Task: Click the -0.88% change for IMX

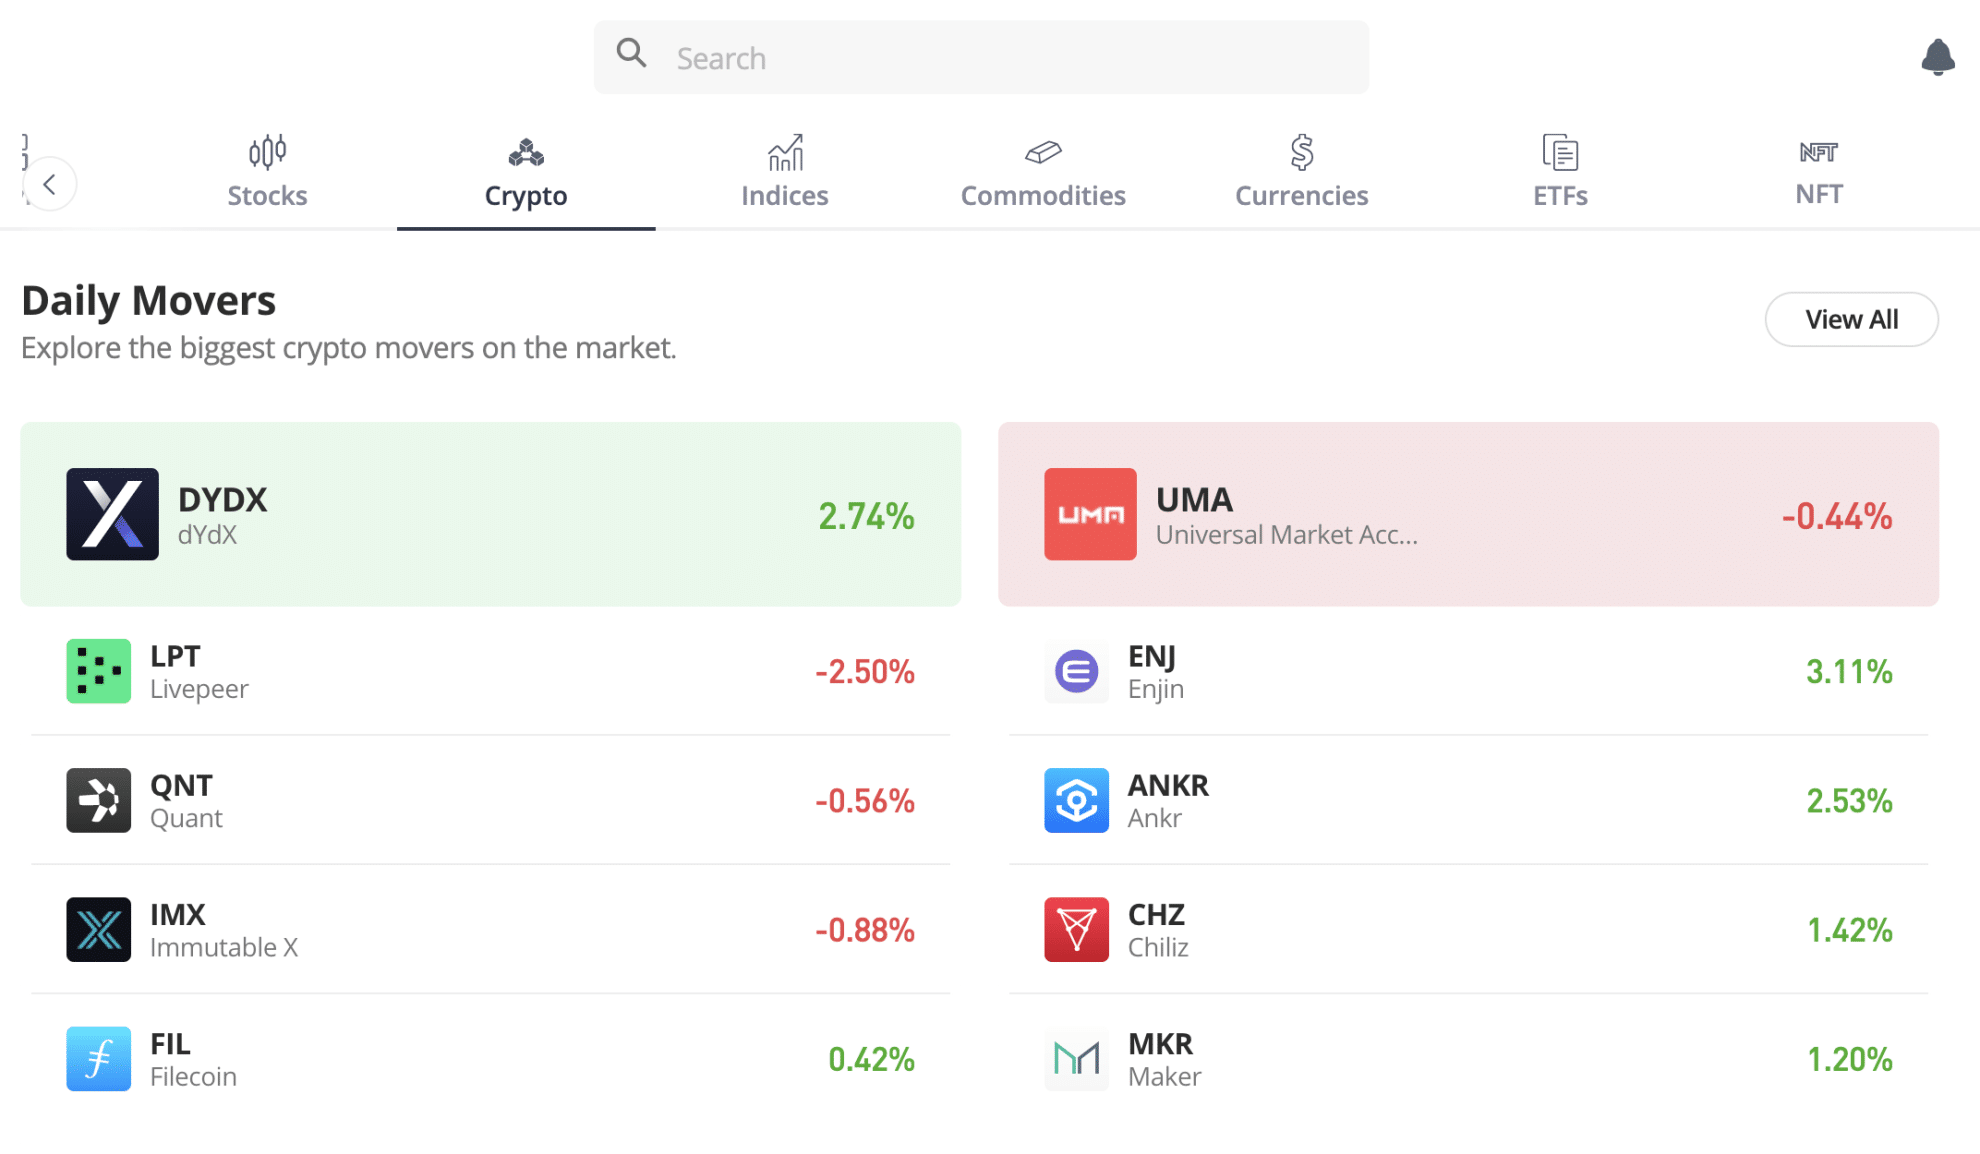Action: (865, 930)
